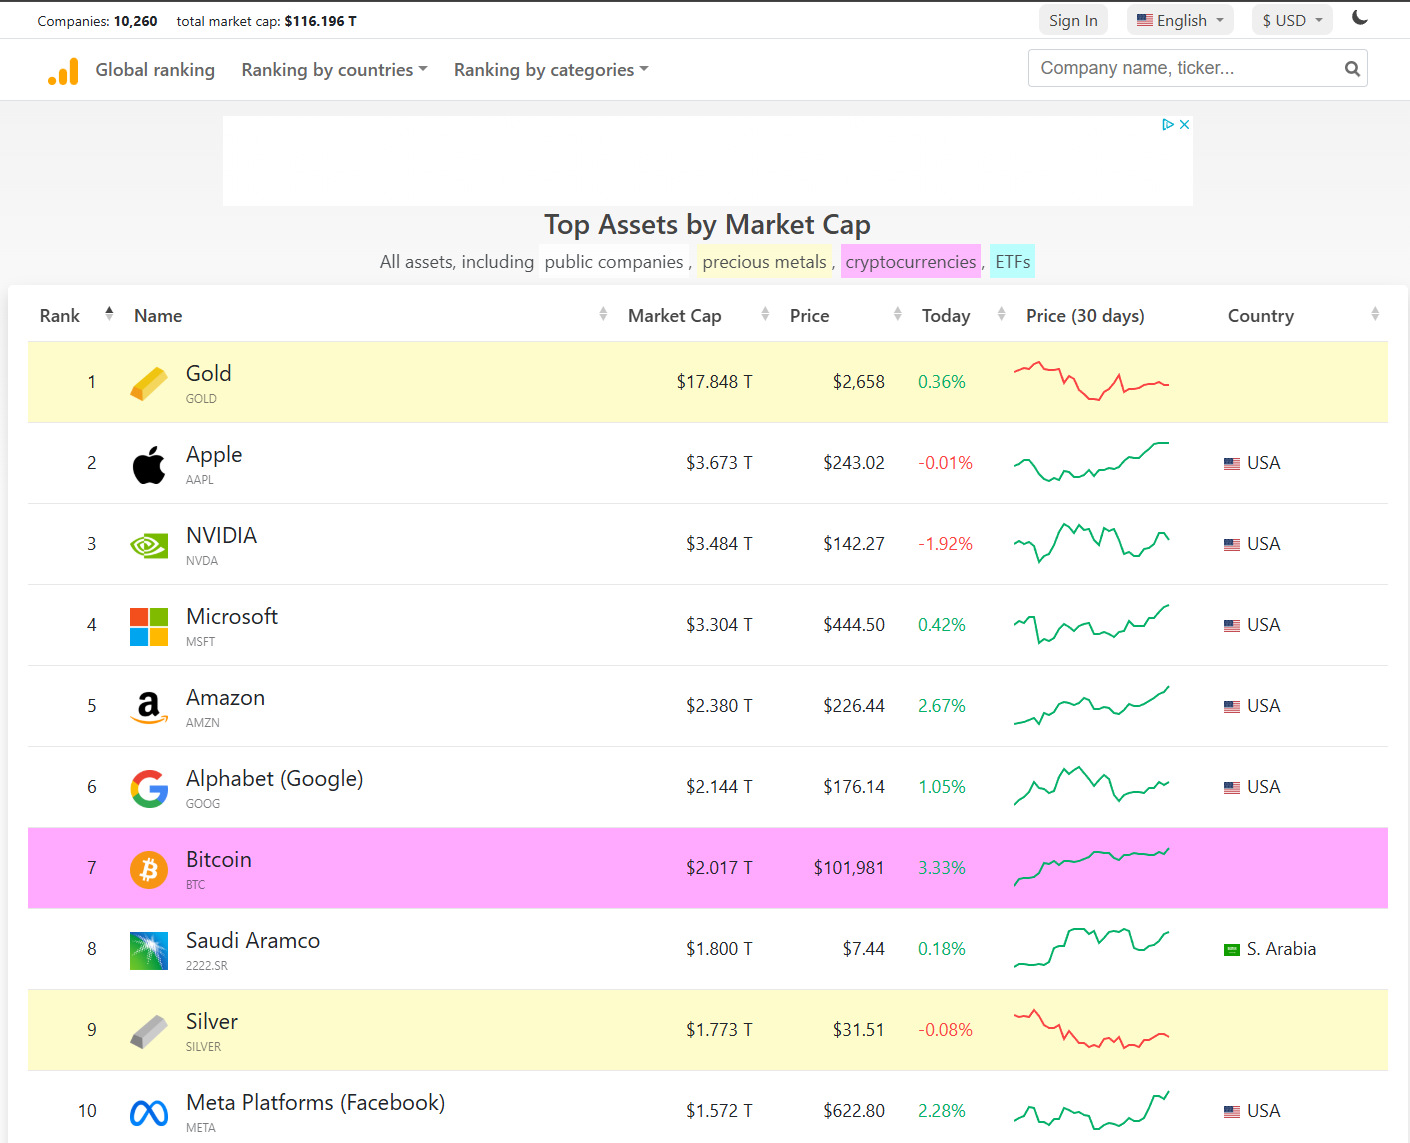This screenshot has height=1143, width=1410.
Task: Click the Price (30 days) column header
Action: [x=1085, y=316]
